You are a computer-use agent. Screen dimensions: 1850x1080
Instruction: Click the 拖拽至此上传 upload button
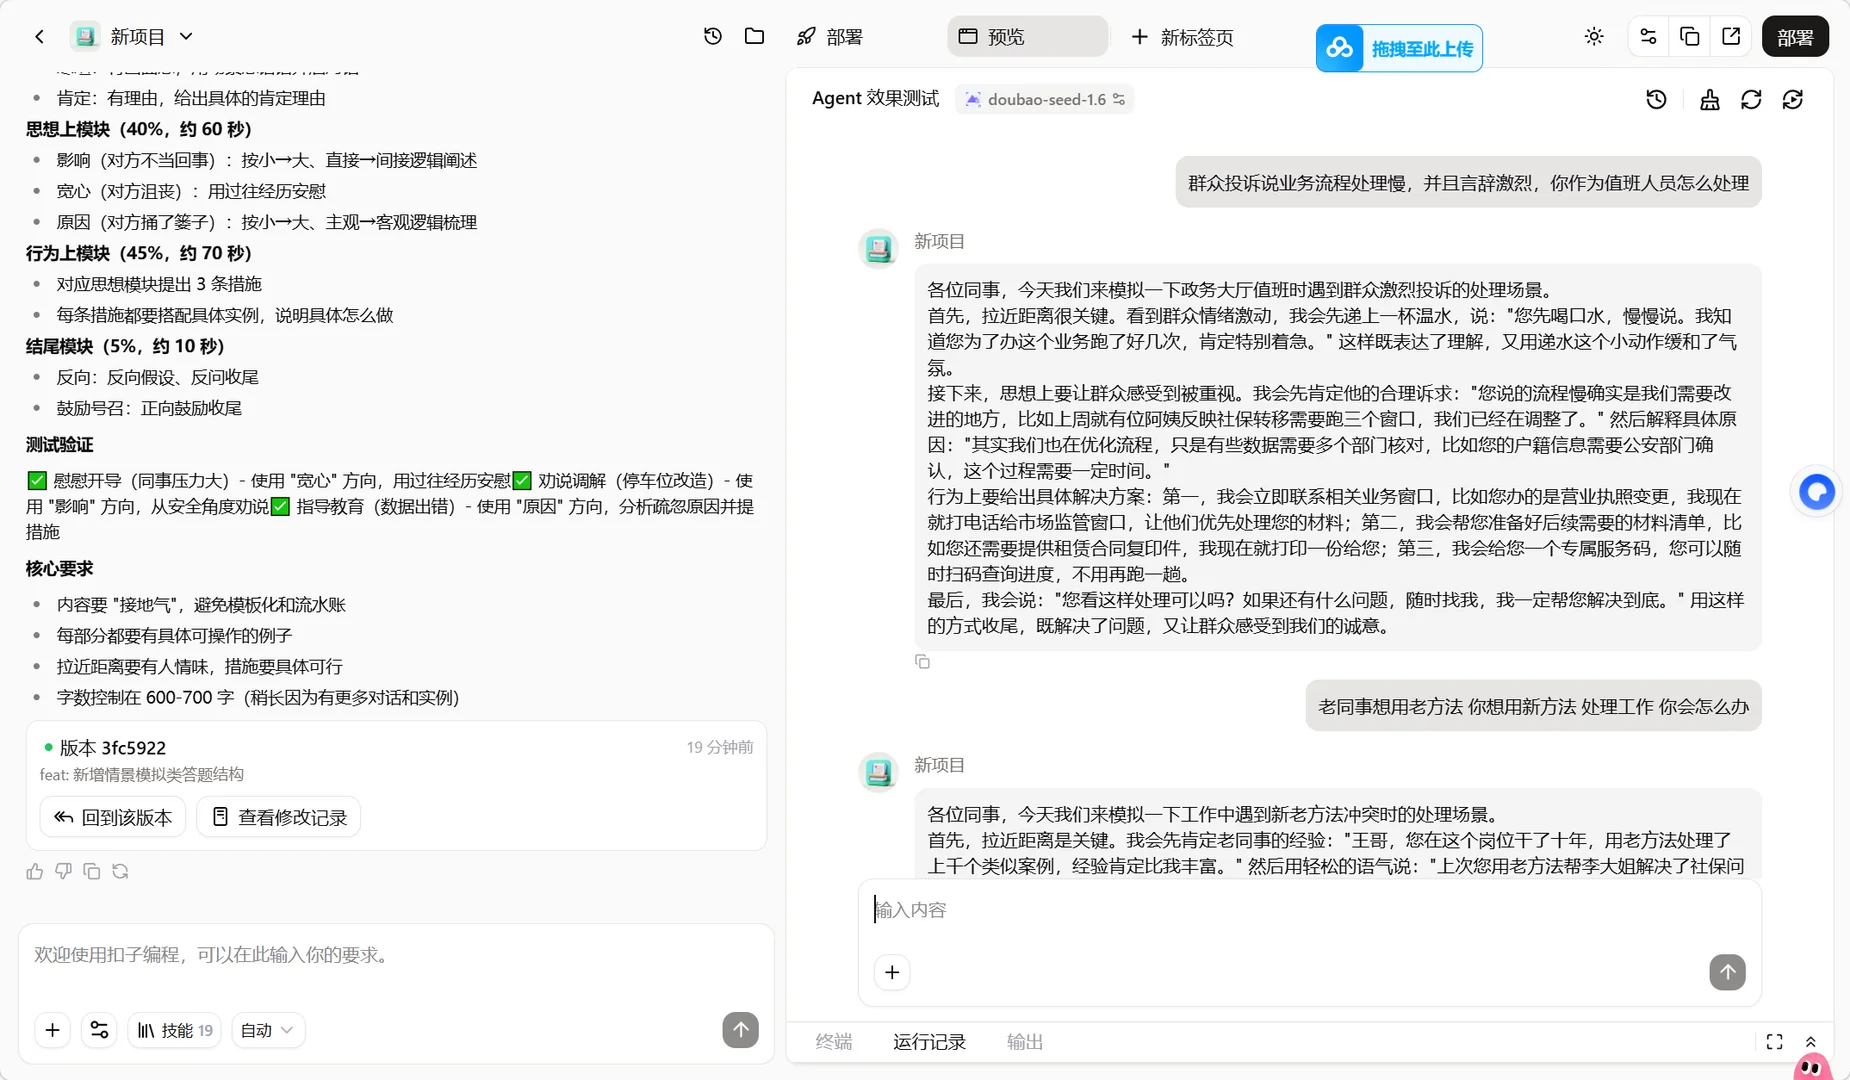1399,48
